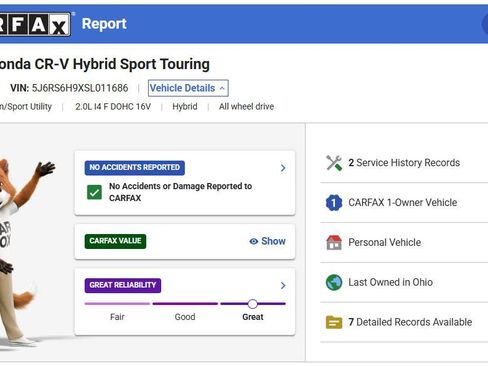Click the reliability slider handle at Great
The width and height of the screenshot is (488, 366).
(x=253, y=304)
